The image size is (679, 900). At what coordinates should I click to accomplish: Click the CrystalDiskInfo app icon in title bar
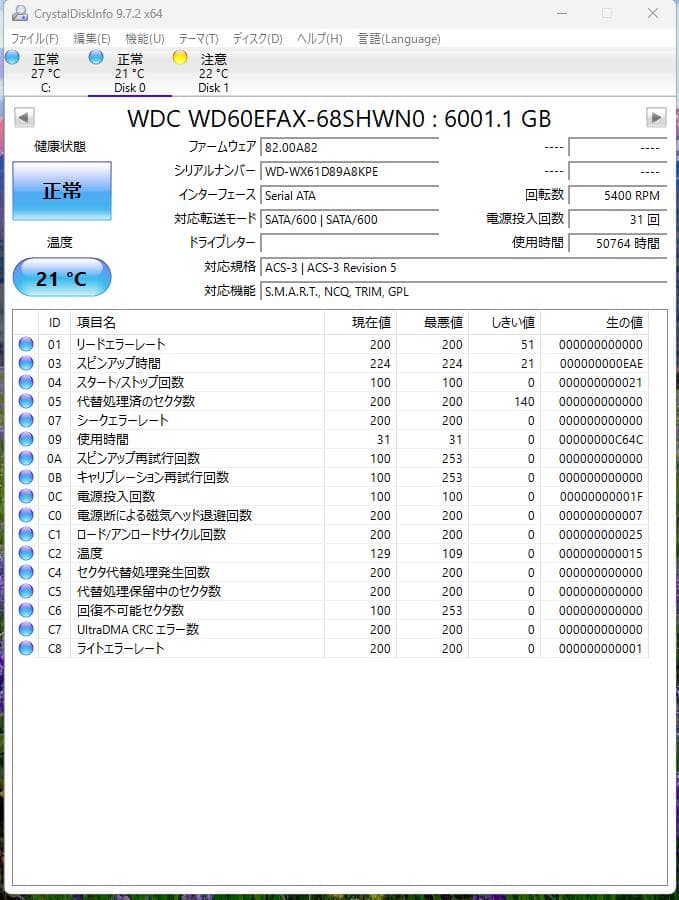[x=20, y=13]
